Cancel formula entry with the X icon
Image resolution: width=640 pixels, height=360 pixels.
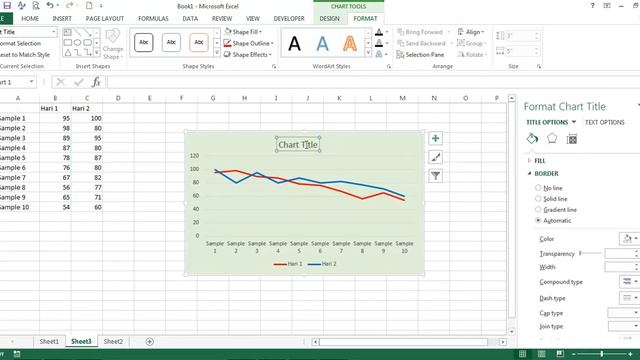pyautogui.click(x=60, y=82)
